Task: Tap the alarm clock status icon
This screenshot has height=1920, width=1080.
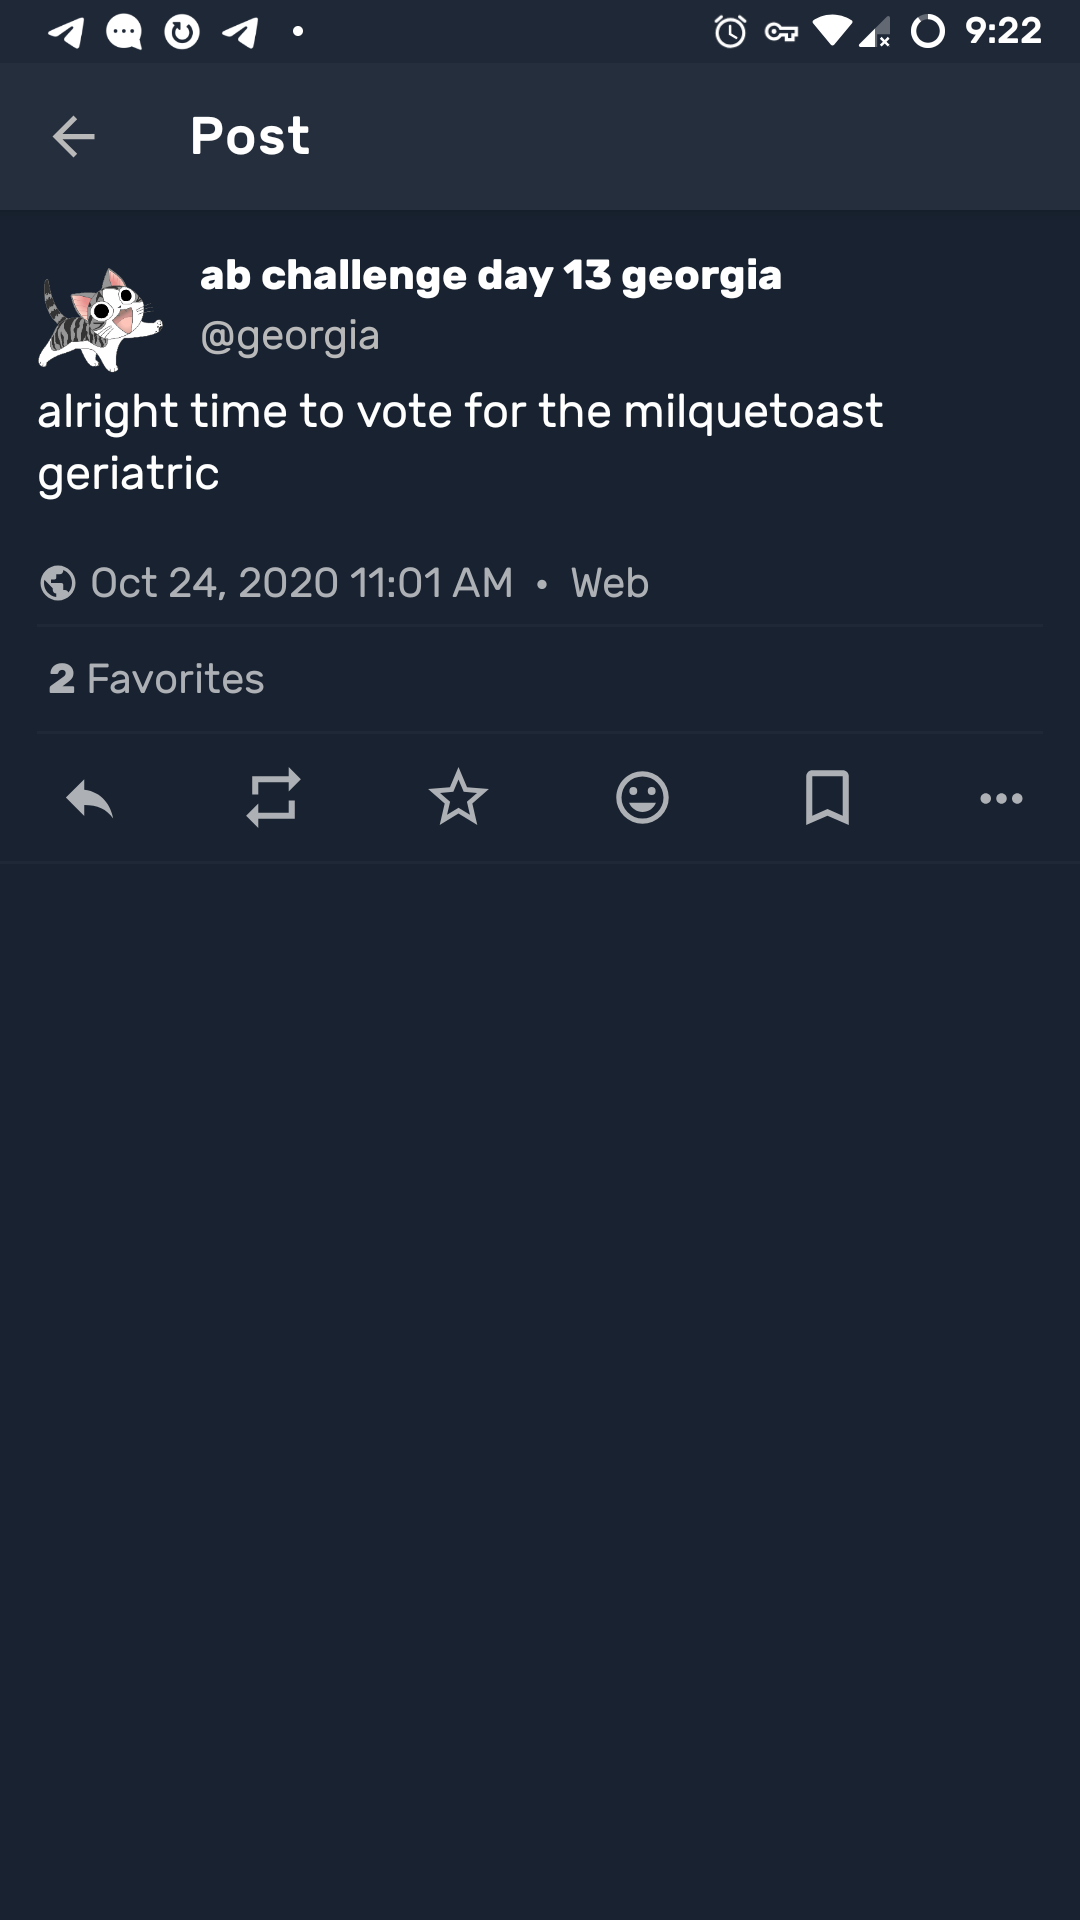Action: tap(730, 32)
